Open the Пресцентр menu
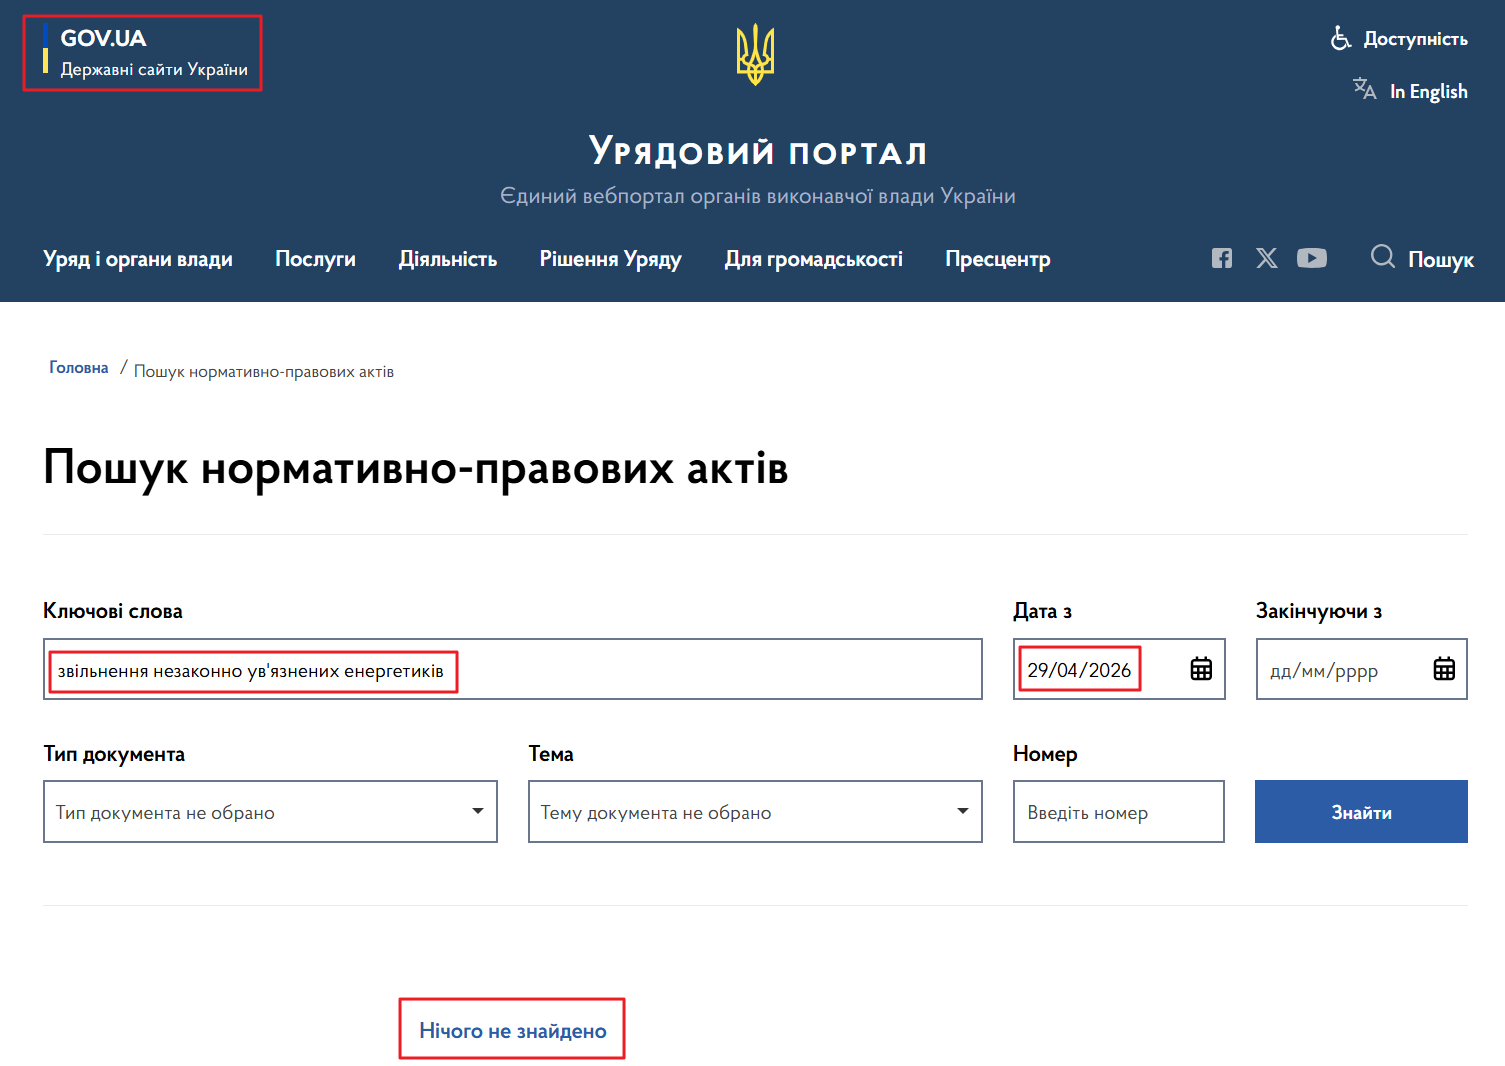Screen dimensions: 1505x1066 point(998,259)
